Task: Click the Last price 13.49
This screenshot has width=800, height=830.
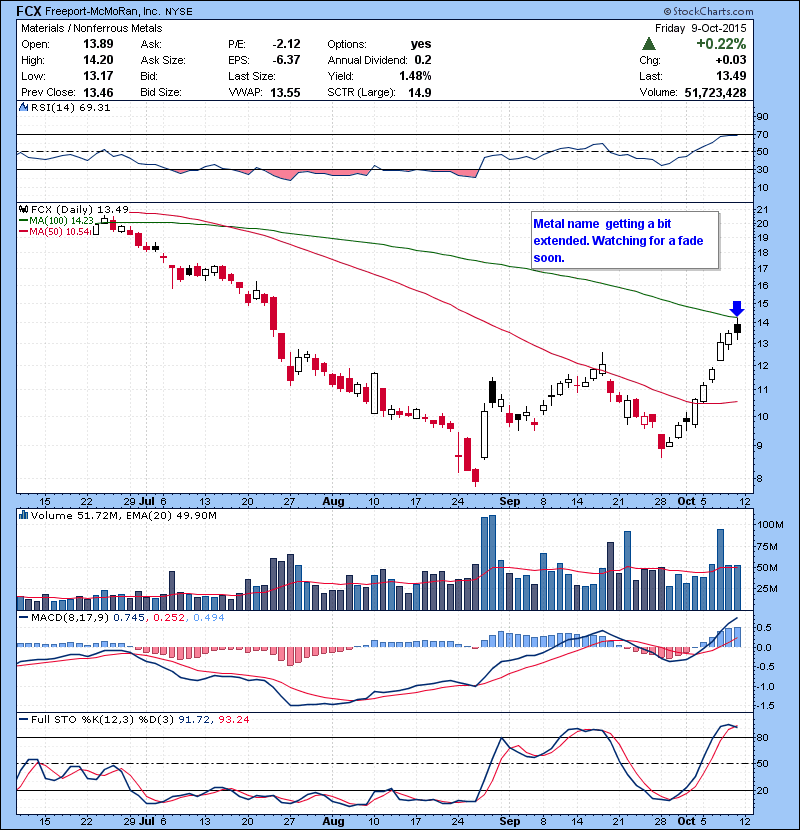Action: (731, 76)
